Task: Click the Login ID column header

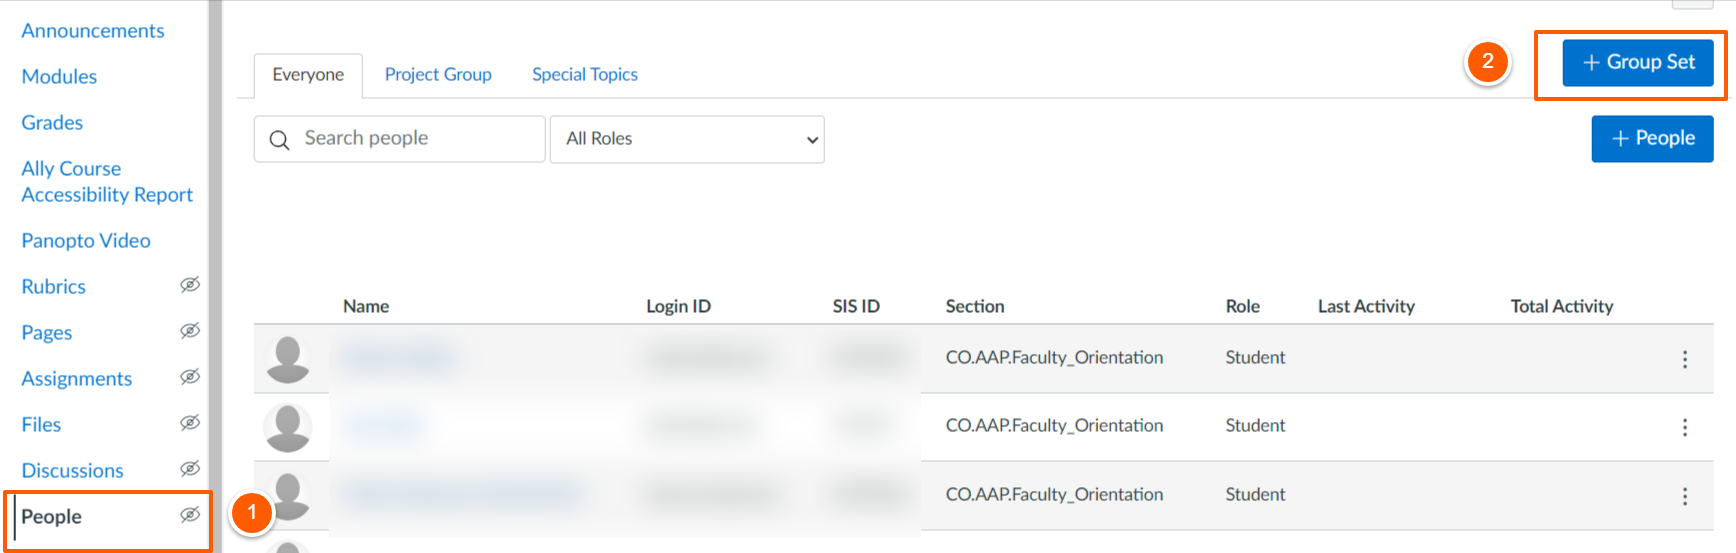Action: [678, 307]
